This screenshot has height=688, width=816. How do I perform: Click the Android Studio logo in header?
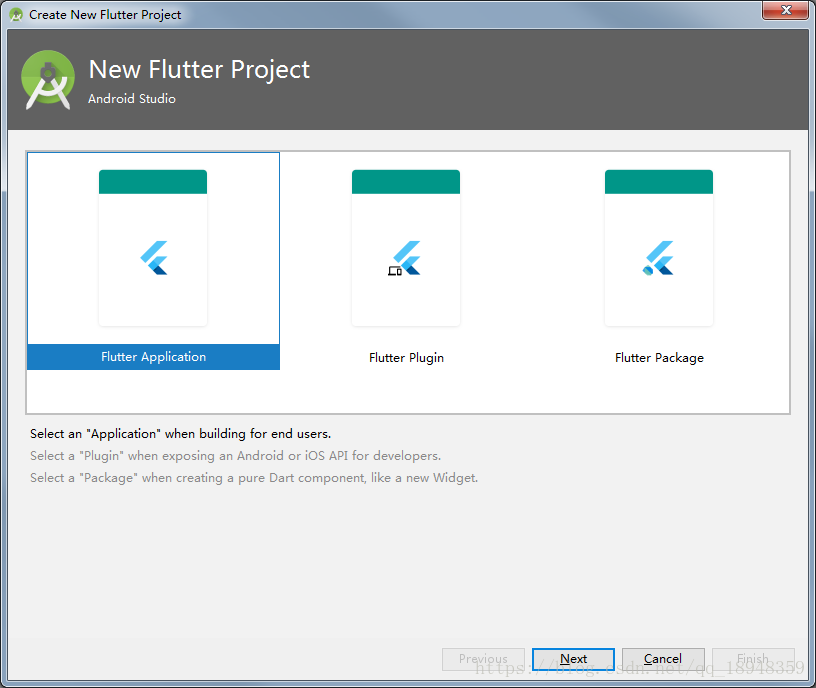[48, 80]
